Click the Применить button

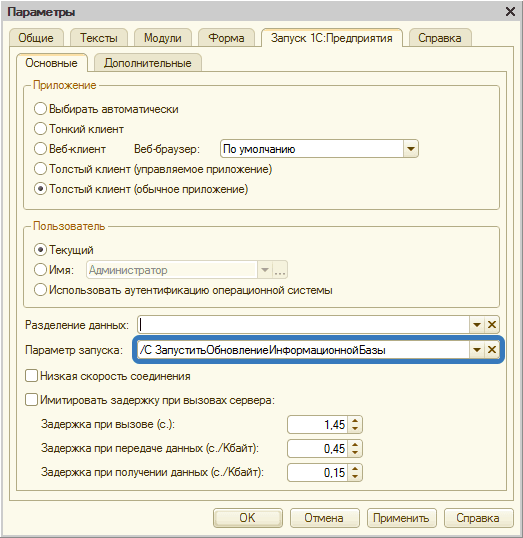(401, 518)
